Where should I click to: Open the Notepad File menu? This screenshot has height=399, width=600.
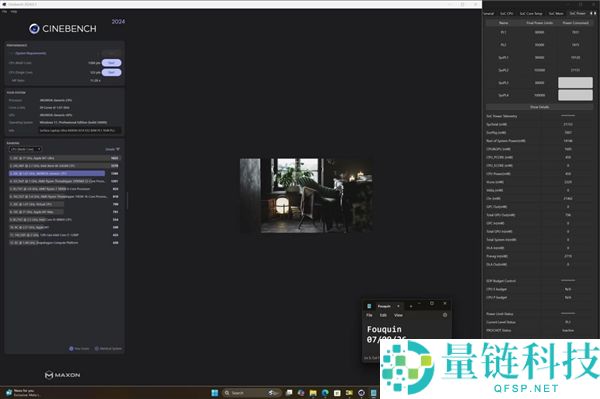[369, 315]
